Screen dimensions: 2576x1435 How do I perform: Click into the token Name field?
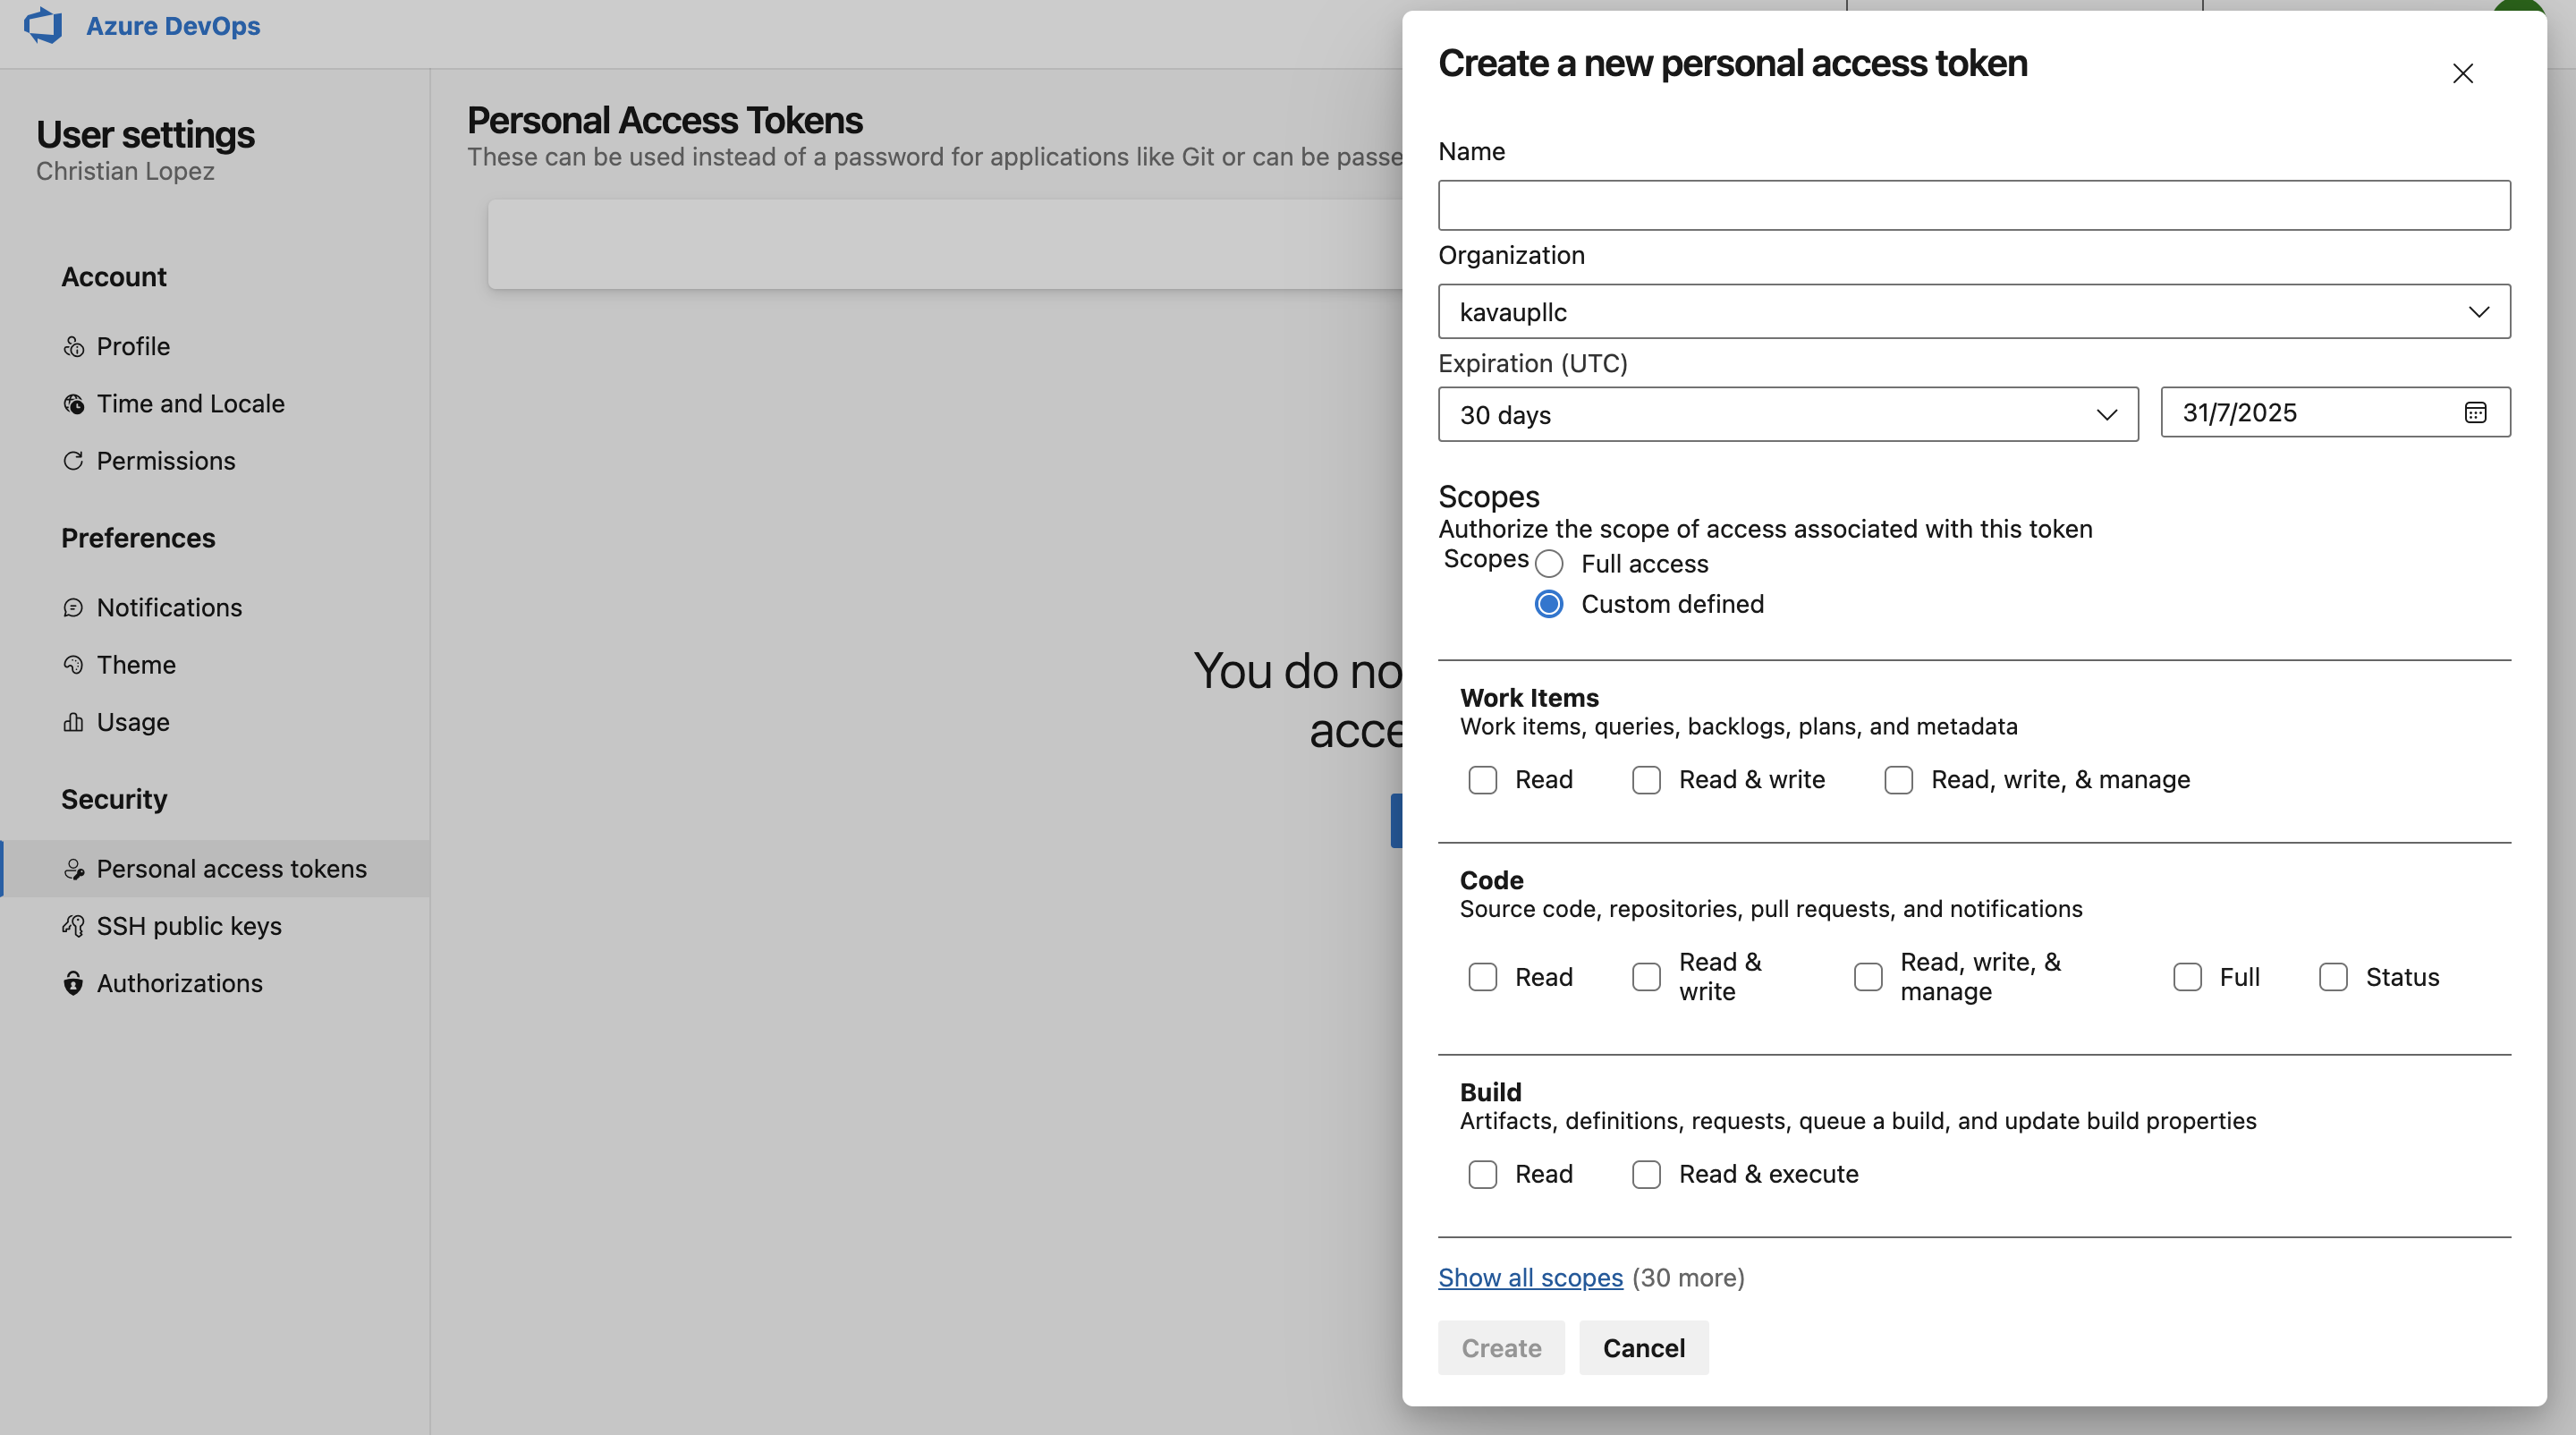tap(1974, 206)
